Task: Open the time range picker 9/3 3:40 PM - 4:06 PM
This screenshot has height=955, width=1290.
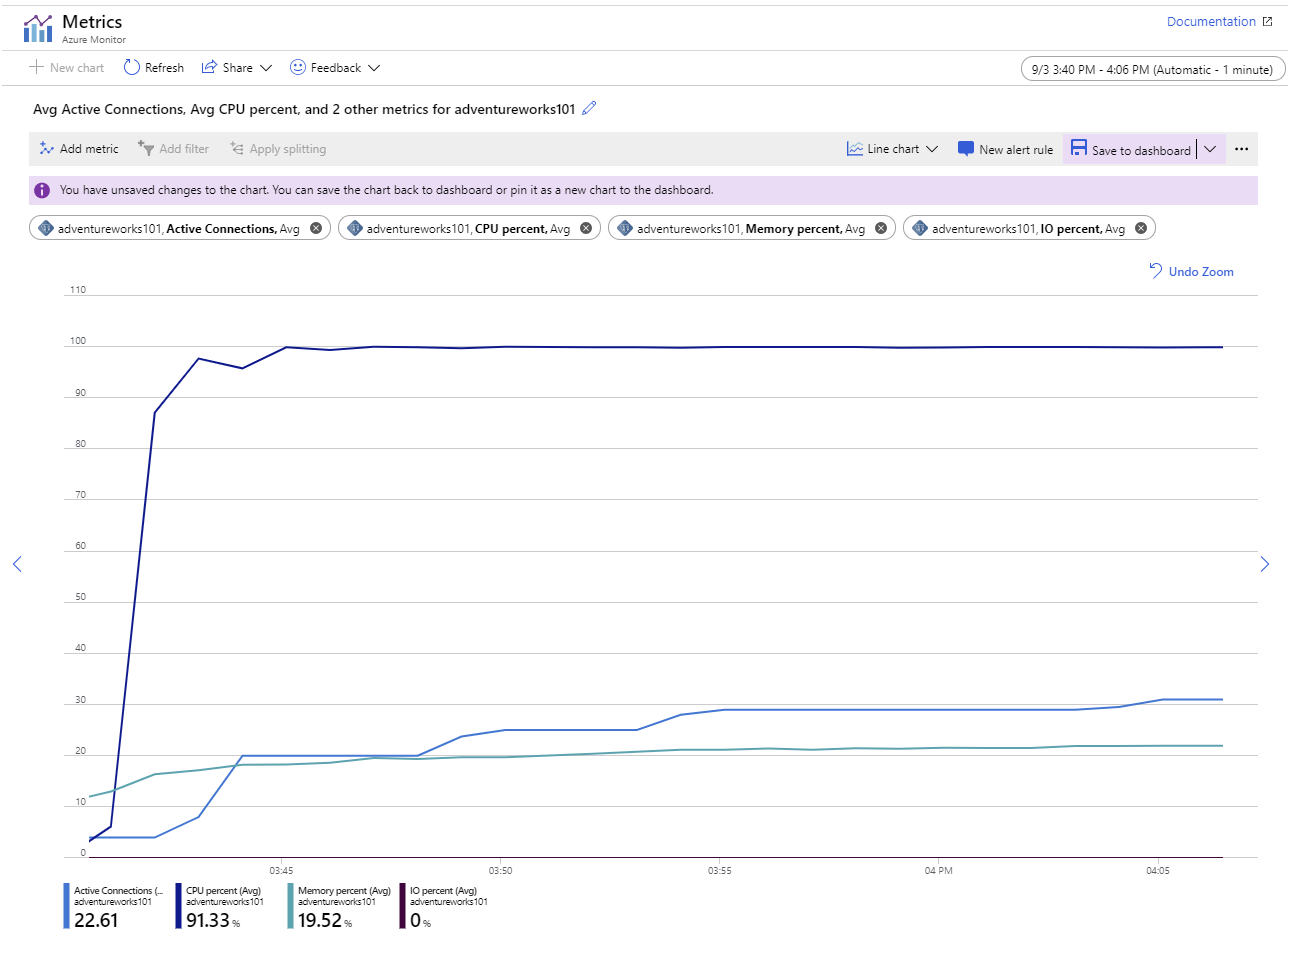Action: tap(1152, 69)
